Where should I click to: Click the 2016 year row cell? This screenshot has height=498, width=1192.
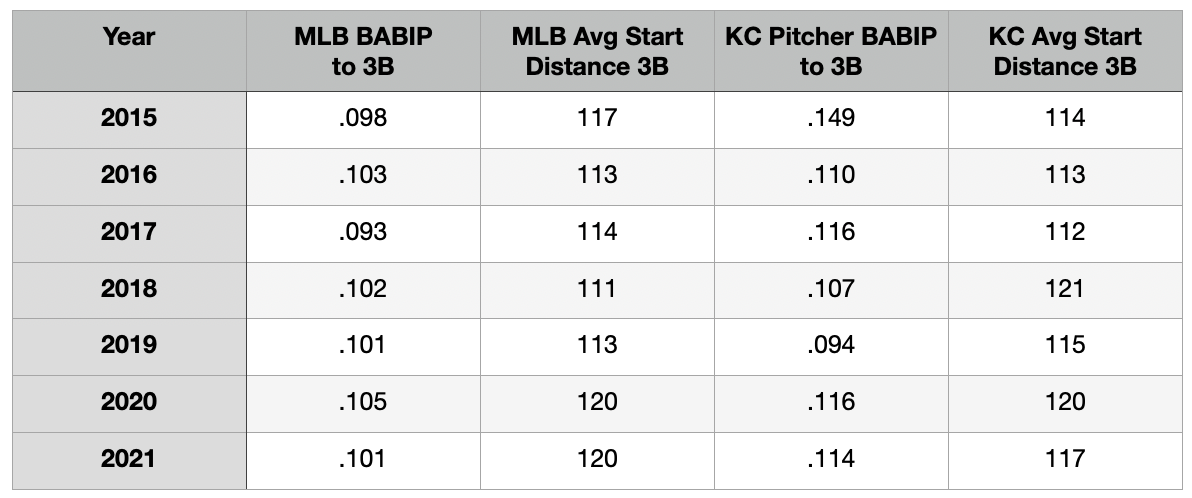pos(129,175)
